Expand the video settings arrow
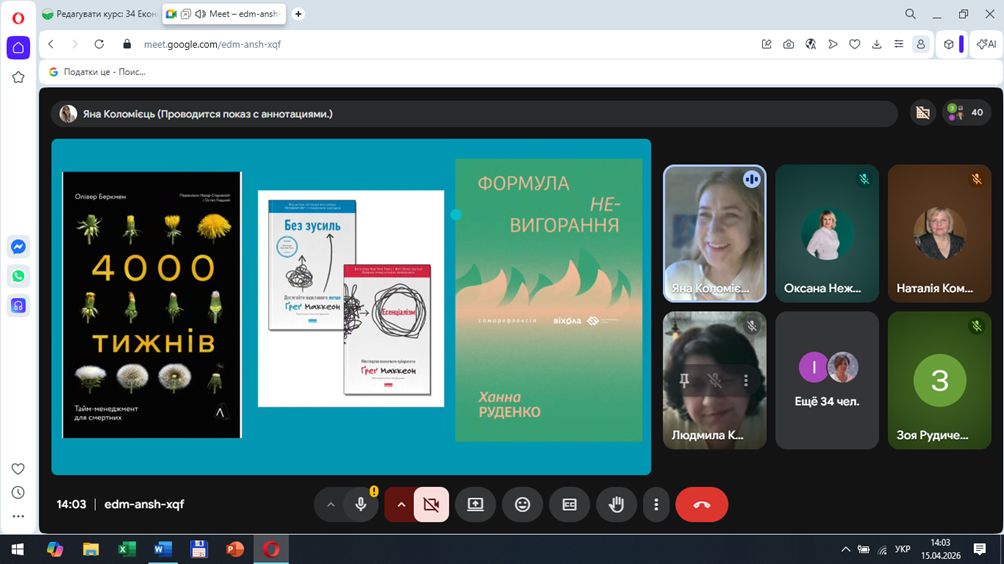Screen dimensions: 1004x564 pyautogui.click(x=401, y=505)
